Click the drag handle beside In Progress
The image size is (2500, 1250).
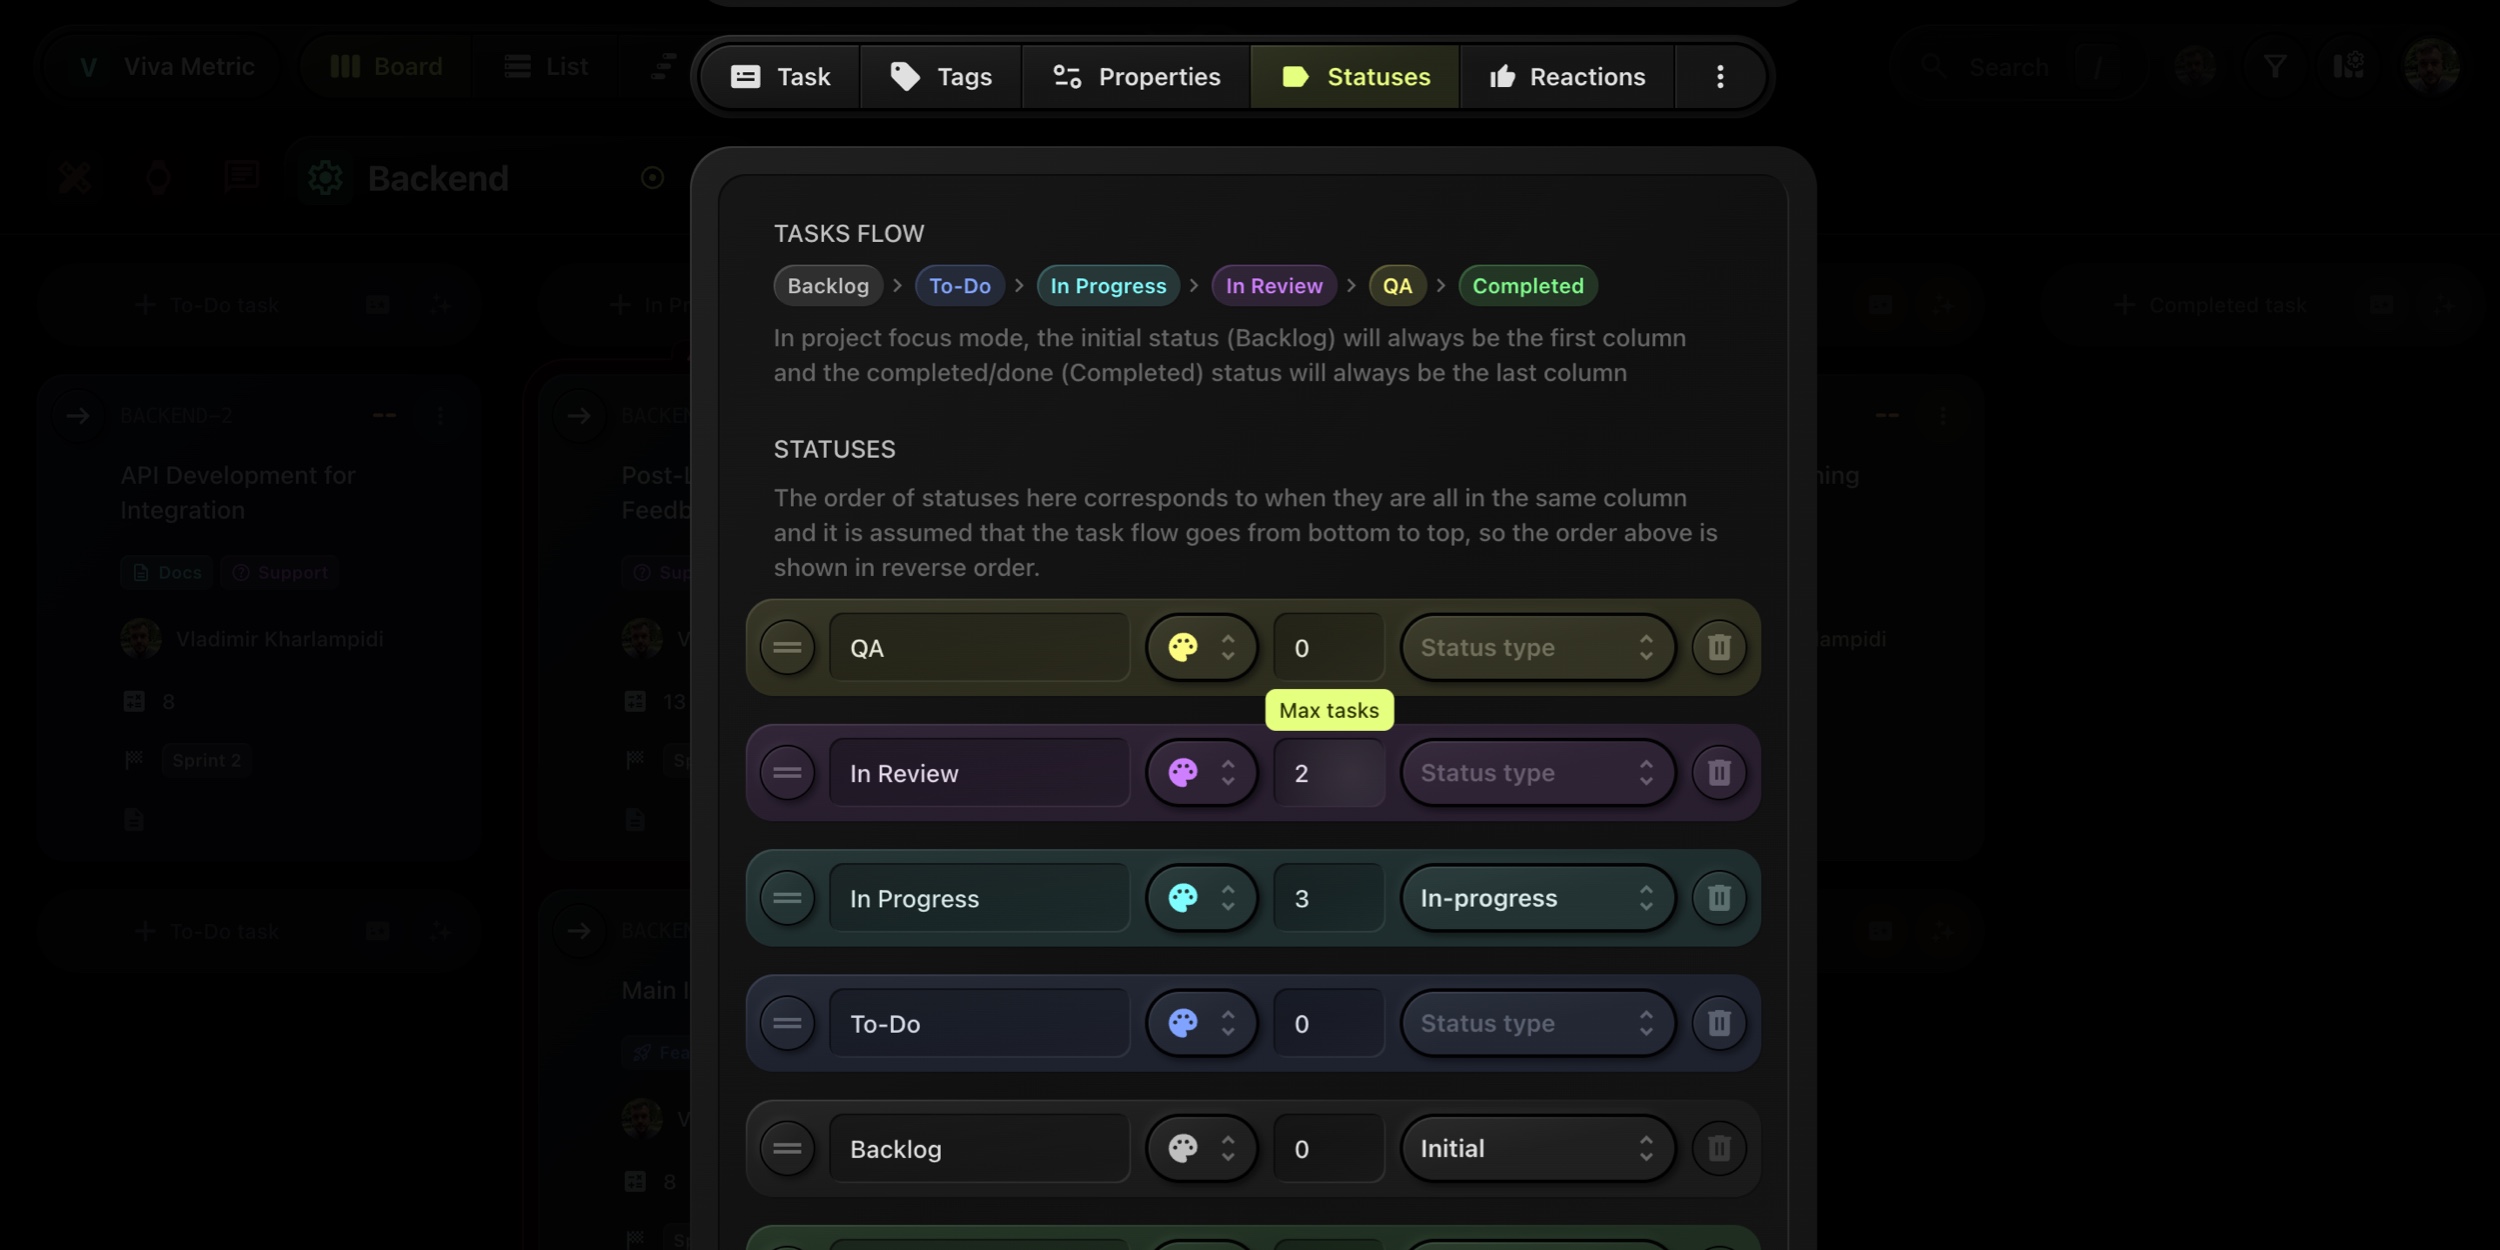(787, 898)
